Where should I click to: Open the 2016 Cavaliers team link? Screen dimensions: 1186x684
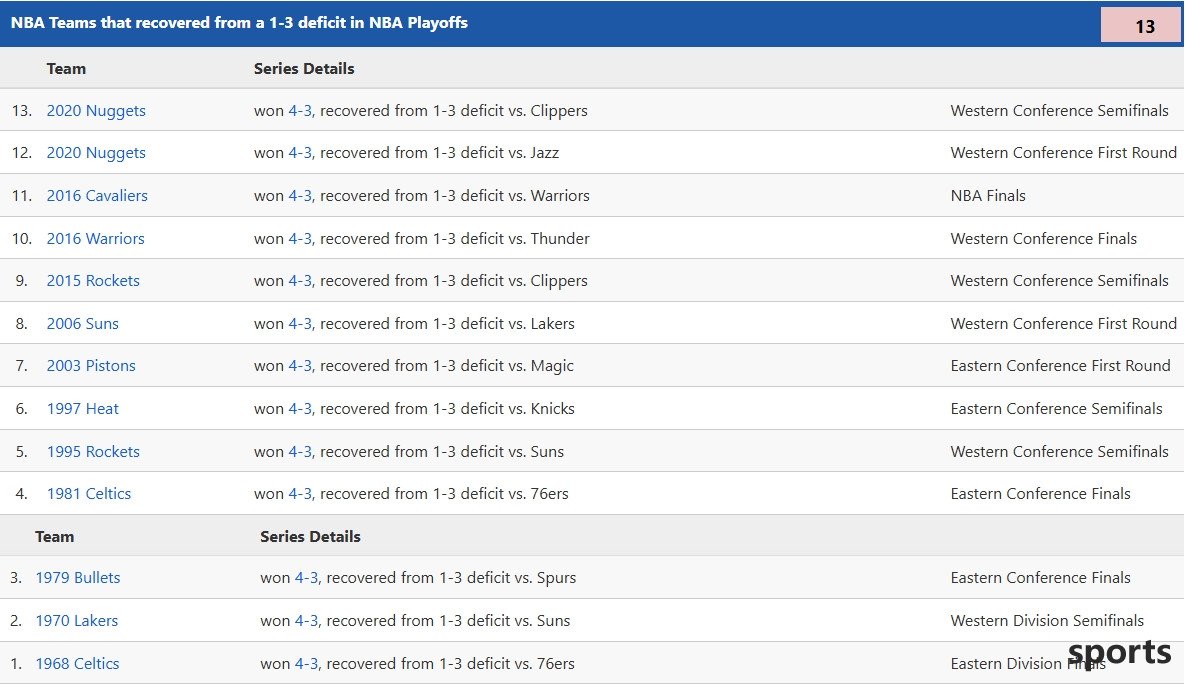pos(97,195)
